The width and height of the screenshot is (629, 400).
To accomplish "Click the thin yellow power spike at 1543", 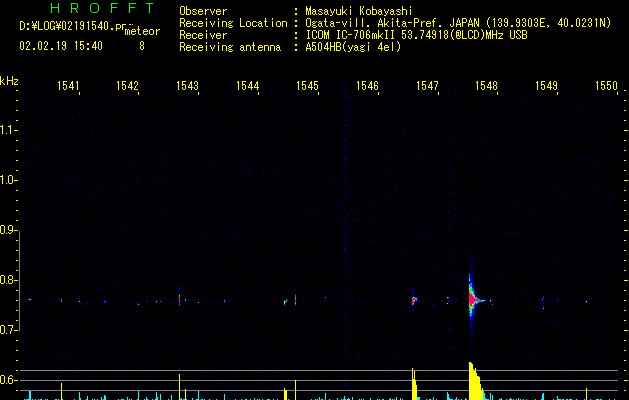I will click(x=179, y=387).
